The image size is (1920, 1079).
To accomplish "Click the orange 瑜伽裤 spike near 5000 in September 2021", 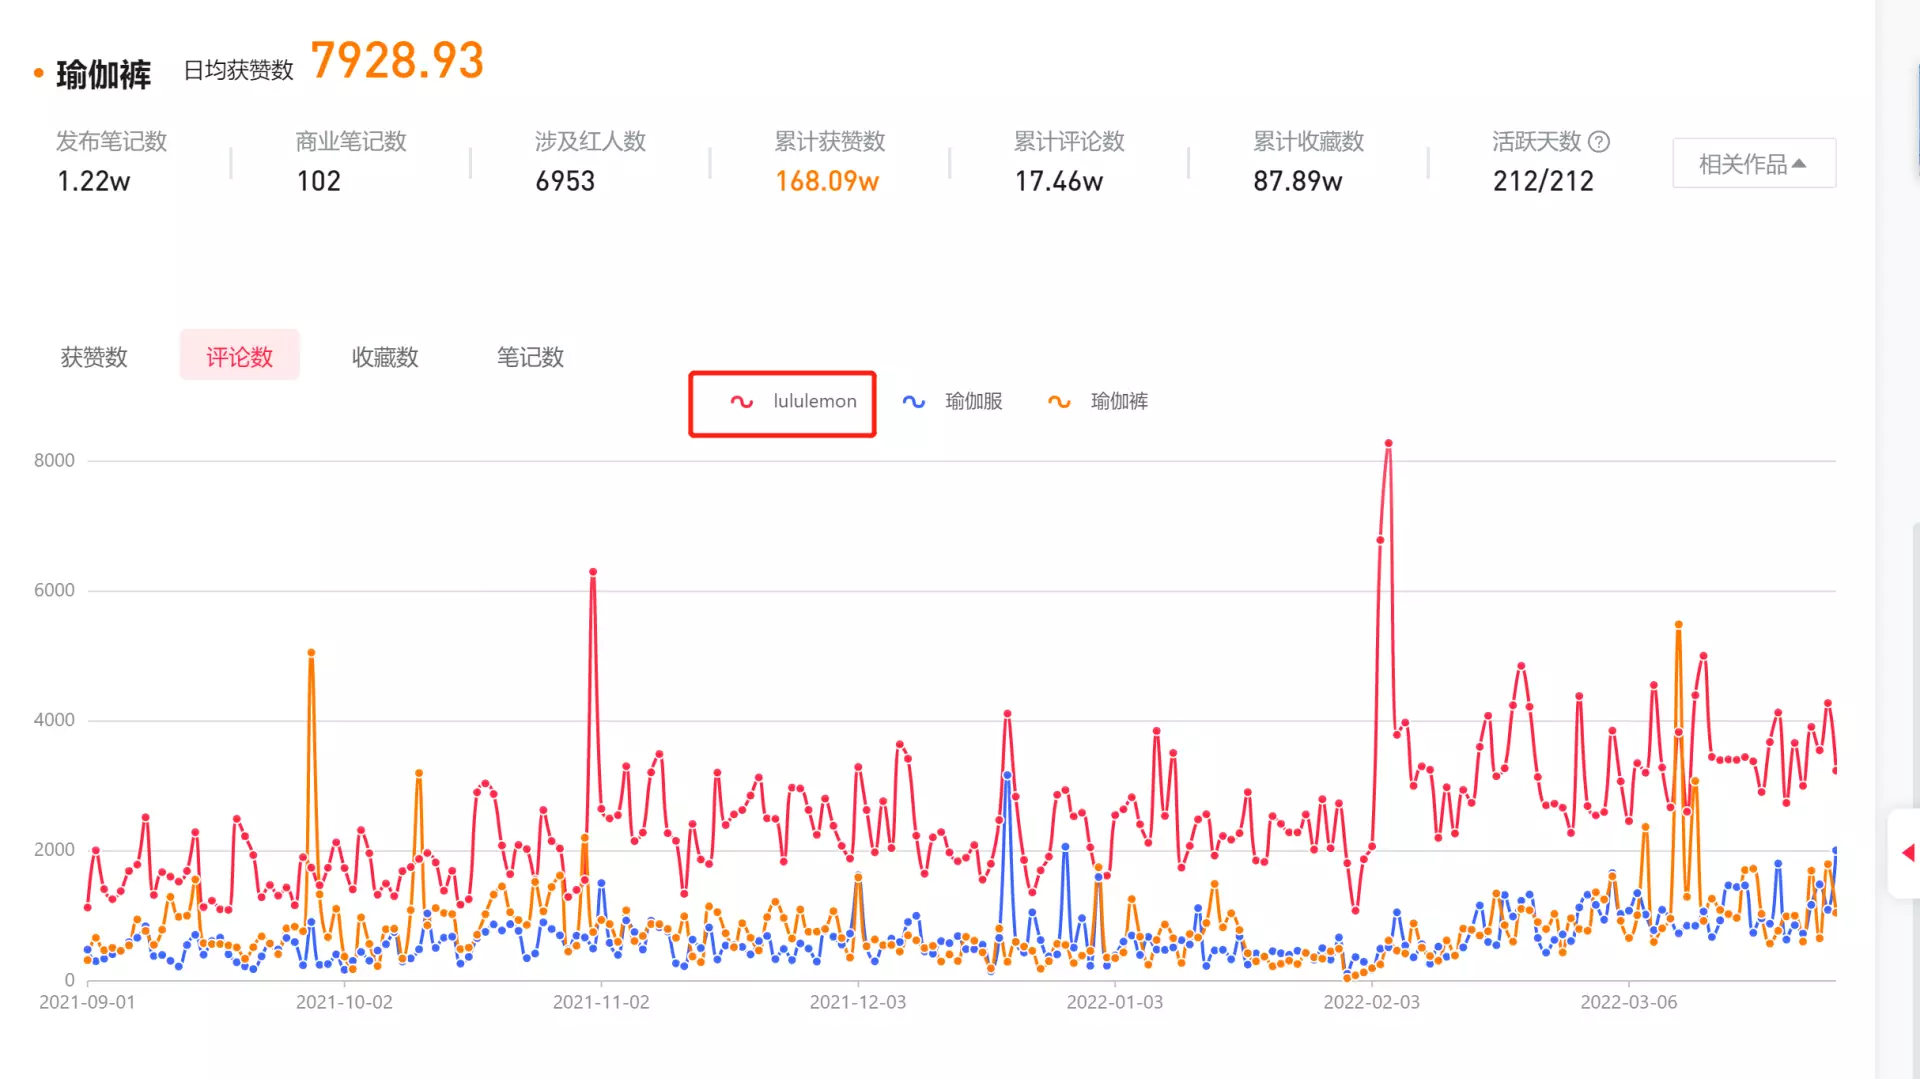I will (x=311, y=653).
